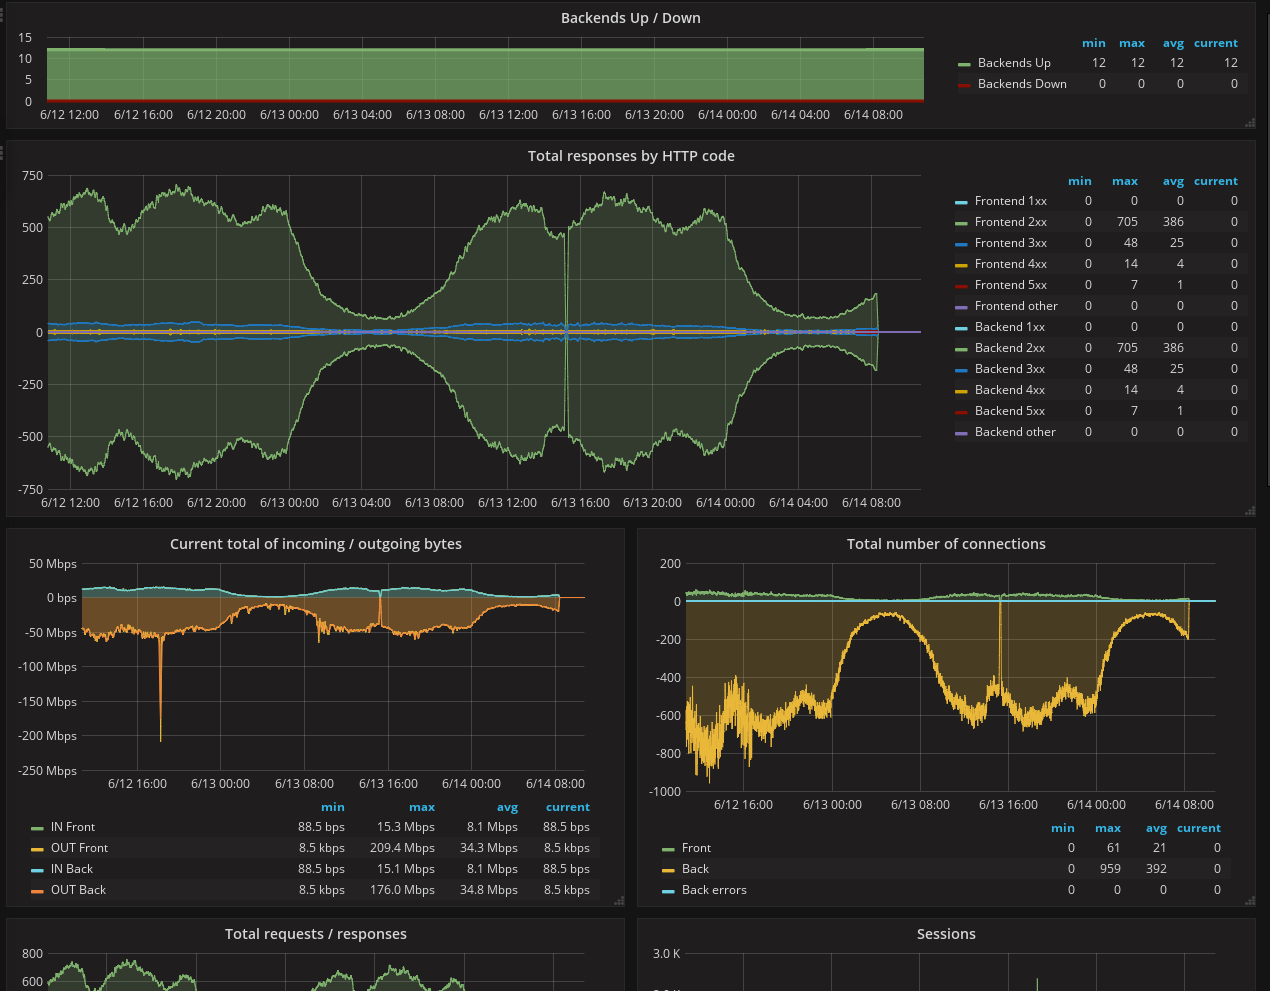Click the cyan color line beside Backend 1xx
The height and width of the screenshot is (991, 1270).
pyautogui.click(x=961, y=328)
